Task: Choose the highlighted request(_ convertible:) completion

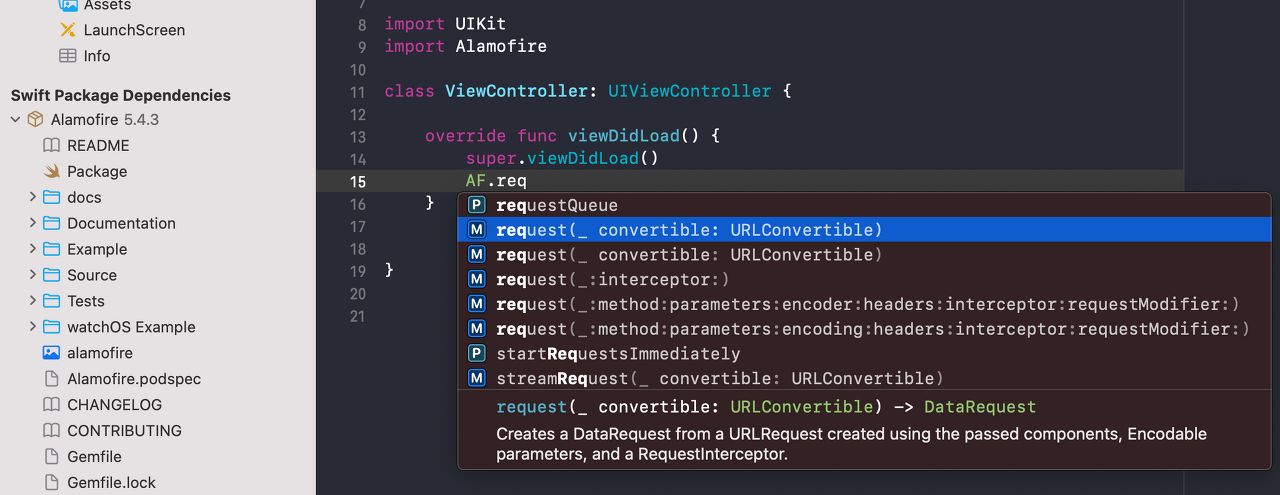Action: point(864,230)
